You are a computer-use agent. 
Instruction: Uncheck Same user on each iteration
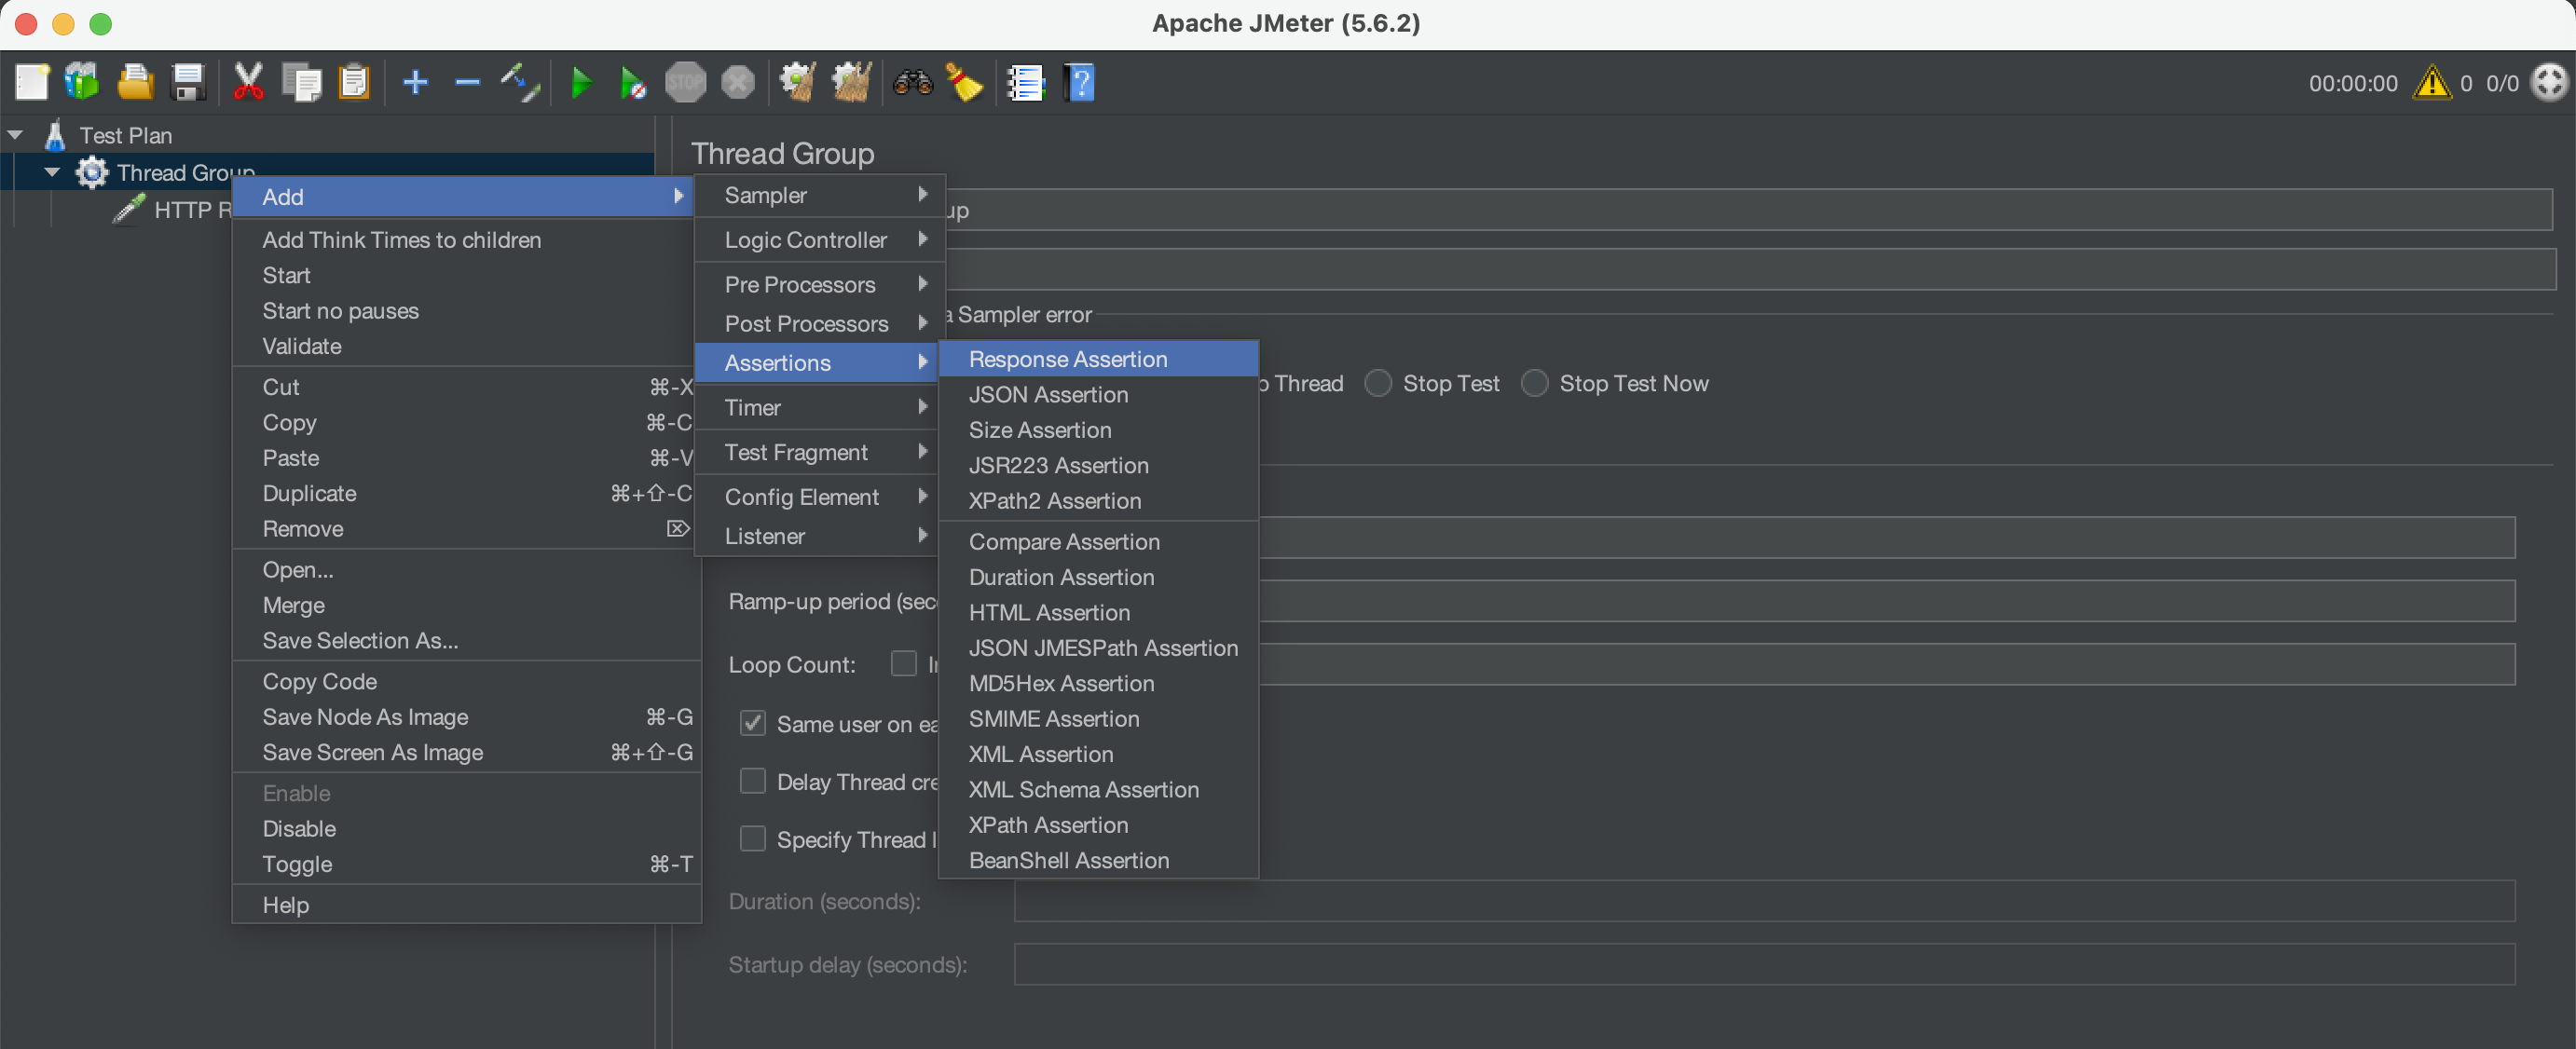[753, 723]
